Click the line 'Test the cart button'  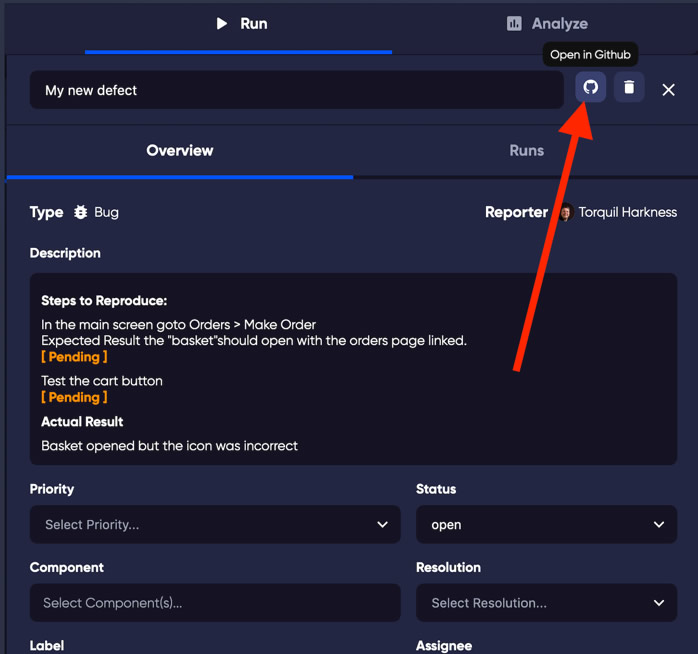pos(102,381)
